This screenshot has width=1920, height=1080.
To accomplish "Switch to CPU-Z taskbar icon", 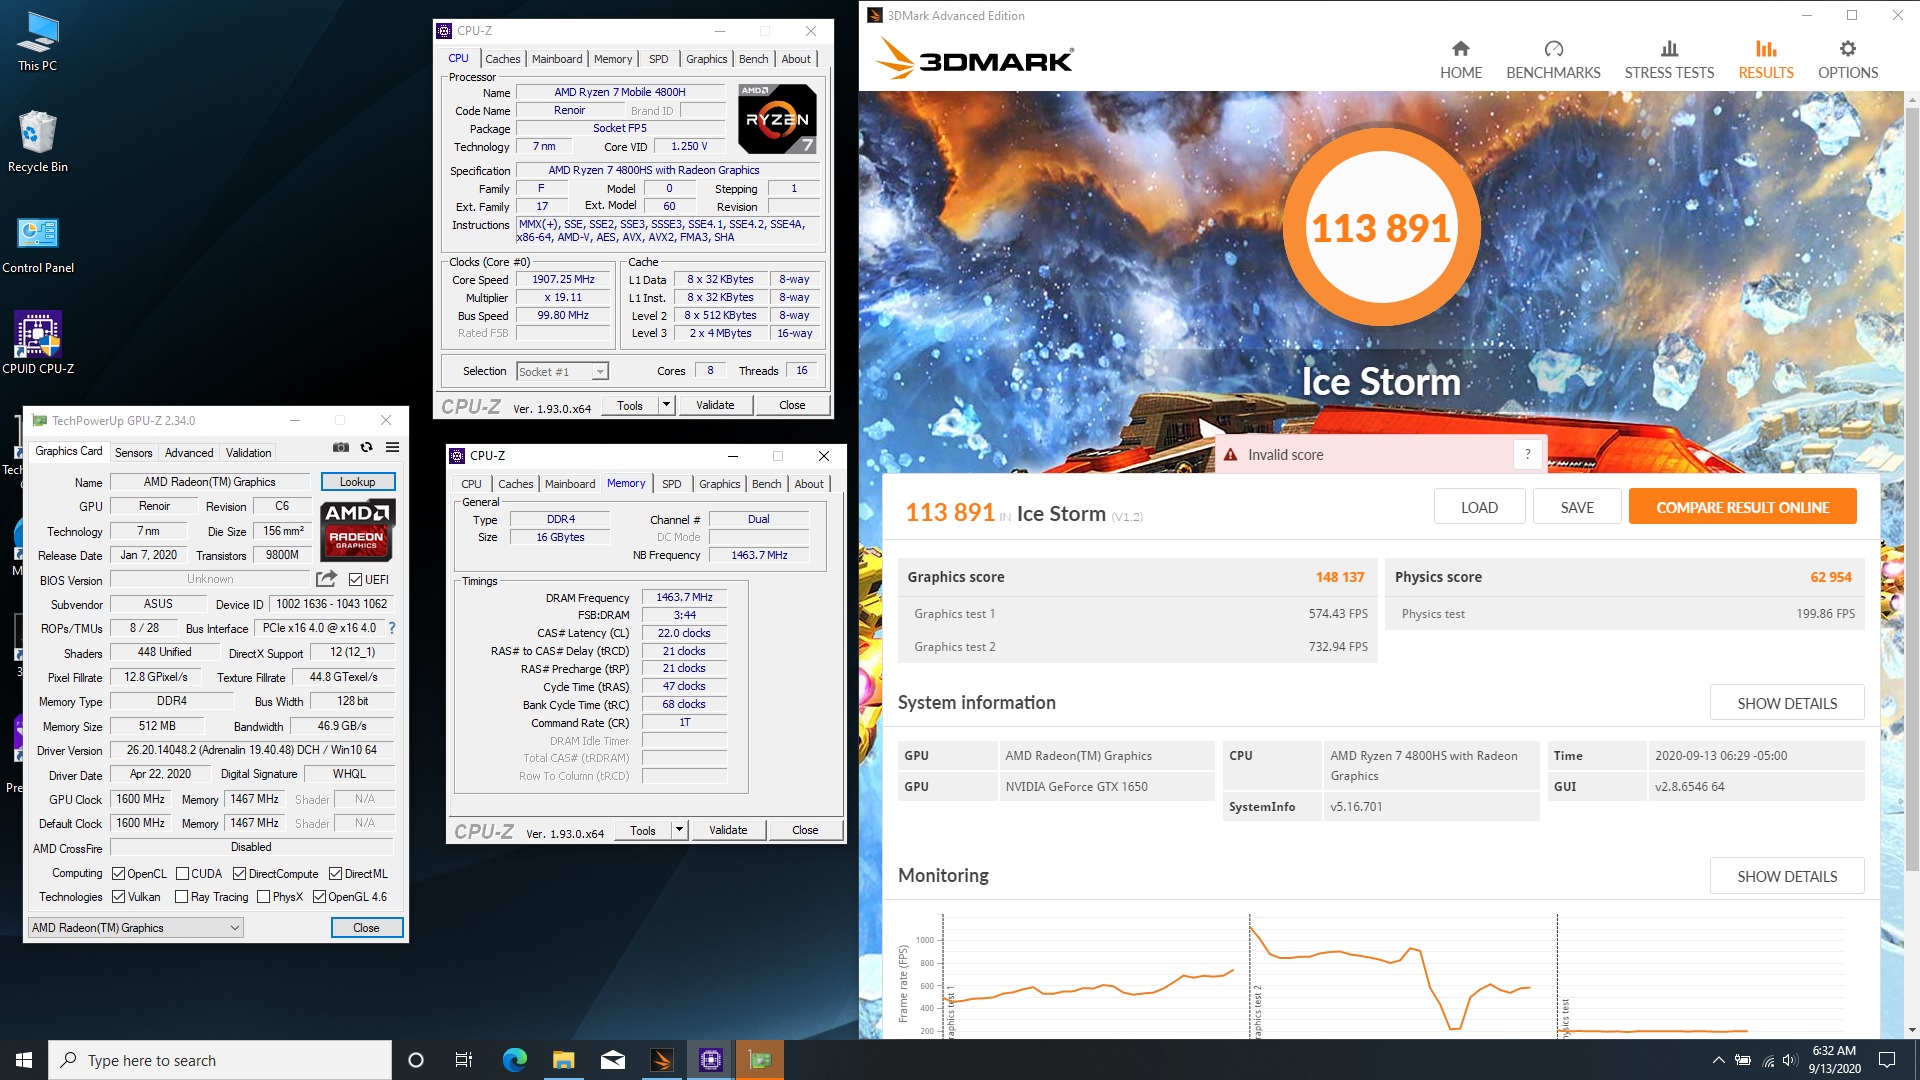I will [x=710, y=1060].
